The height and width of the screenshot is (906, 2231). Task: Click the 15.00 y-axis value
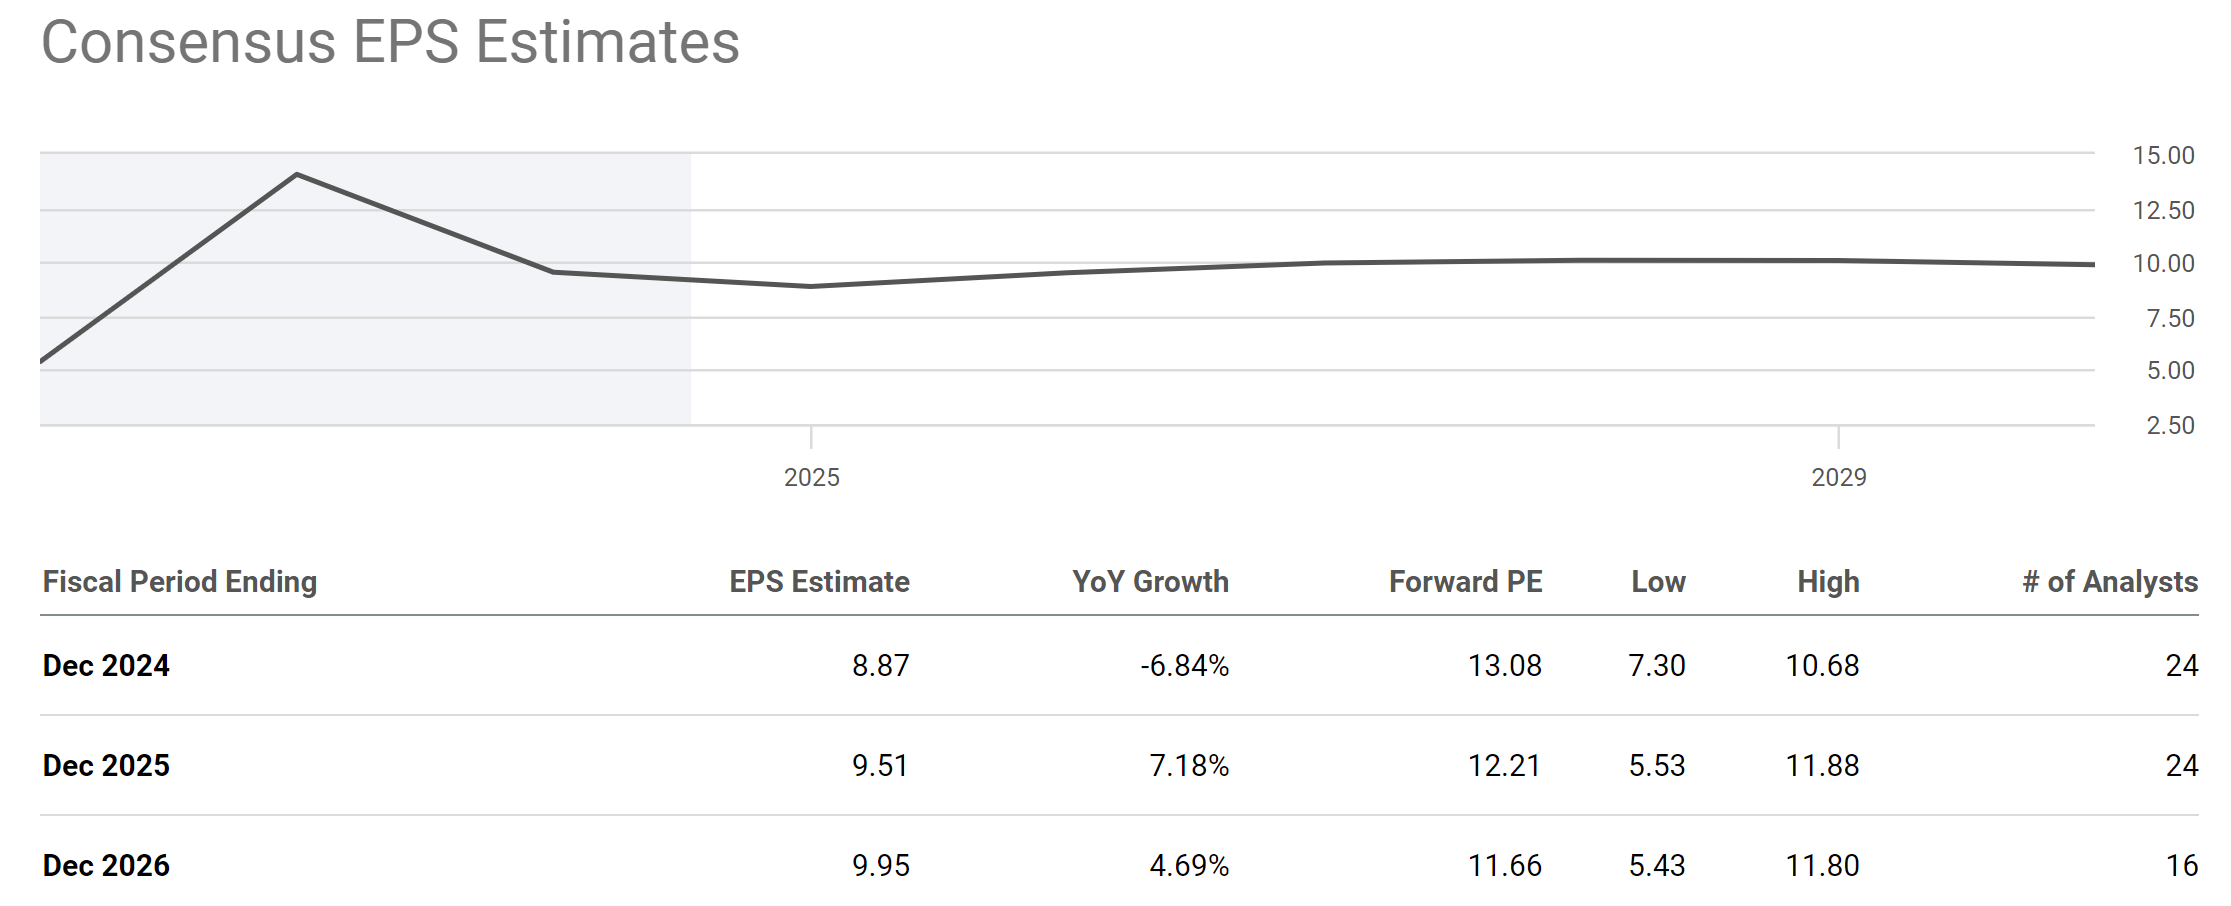pyautogui.click(x=2163, y=156)
